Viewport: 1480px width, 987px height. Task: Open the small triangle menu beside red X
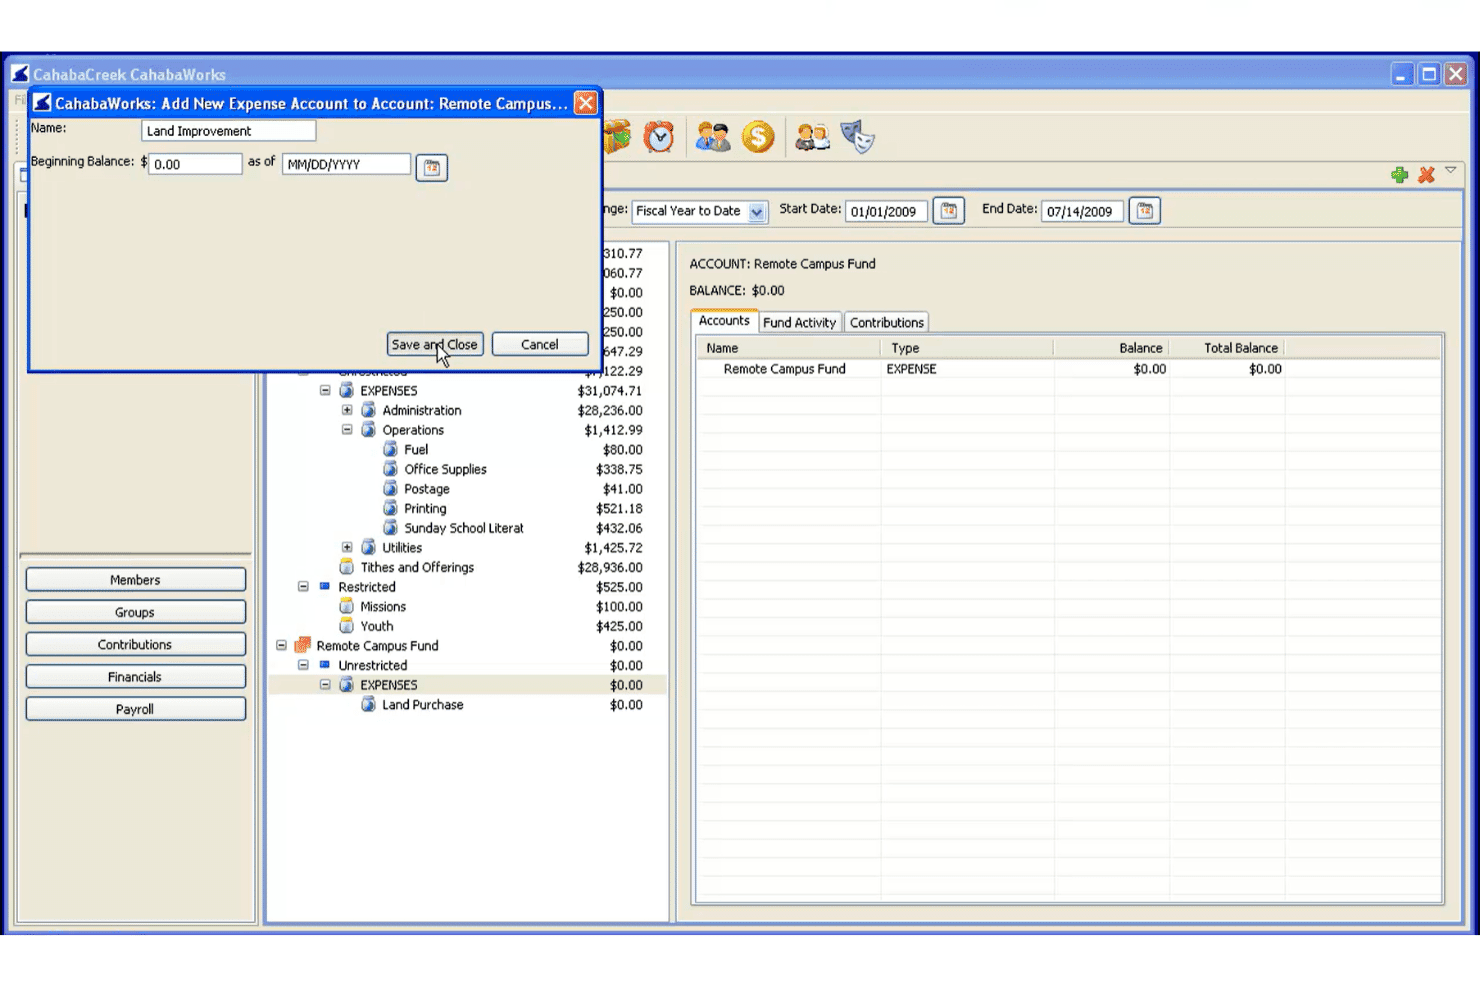point(1451,171)
